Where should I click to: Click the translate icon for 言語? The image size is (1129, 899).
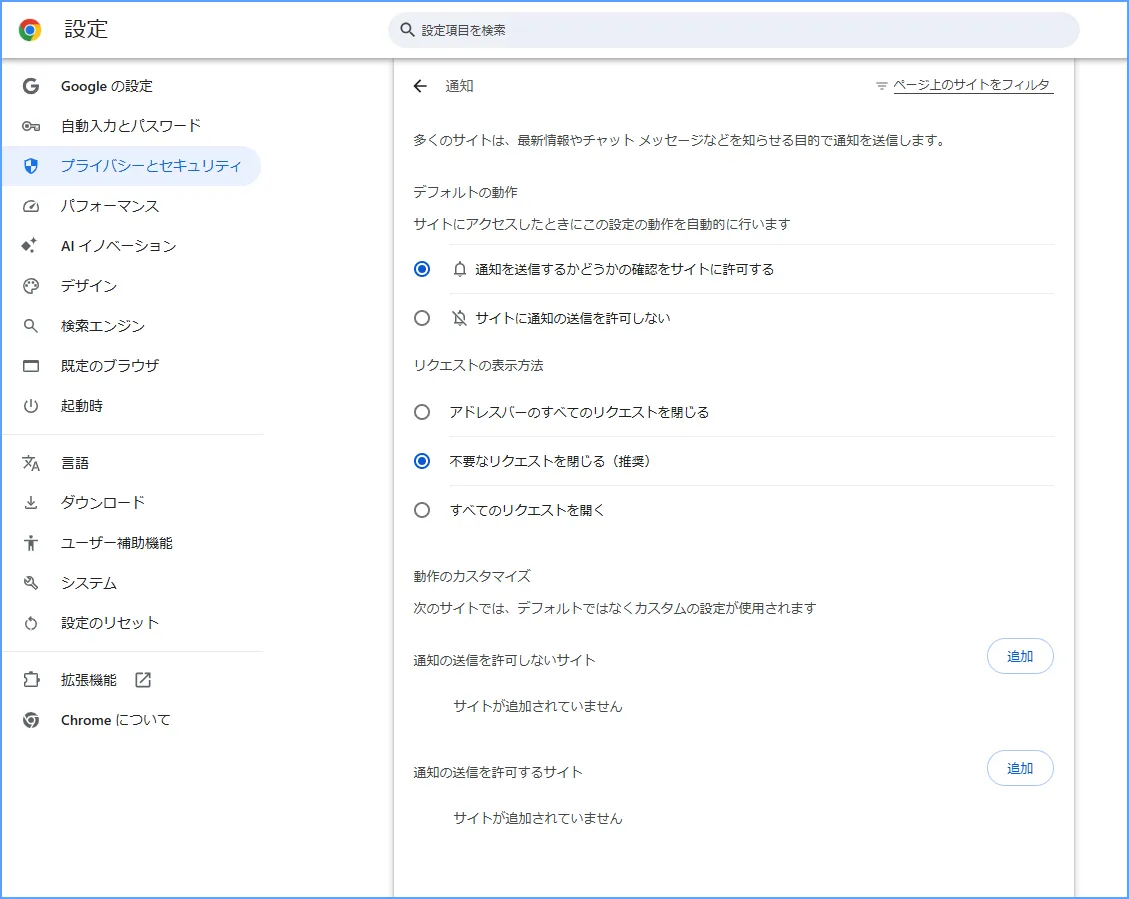click(x=31, y=463)
